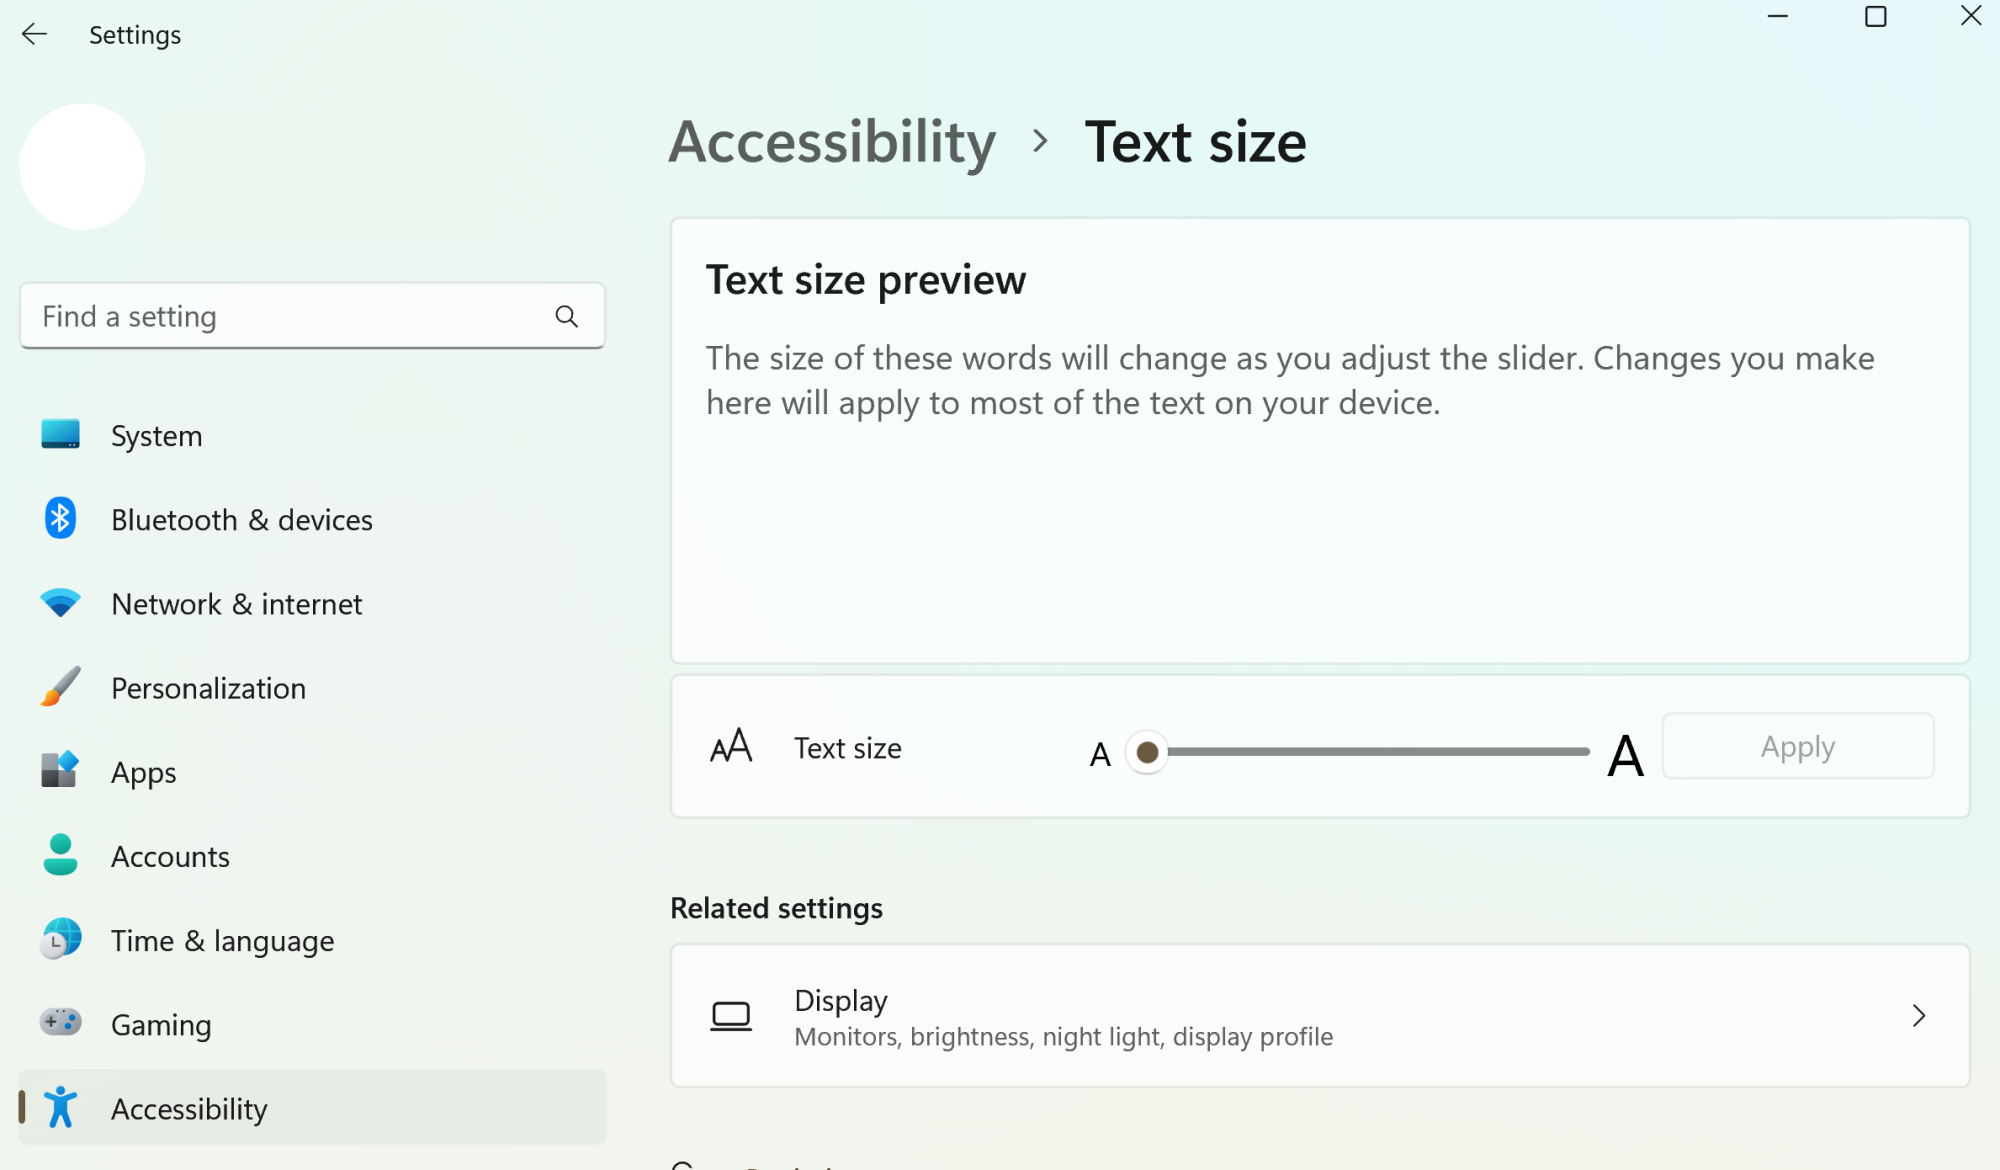This screenshot has width=2000, height=1170.
Task: Click Accessibility breadcrumb link
Action: point(832,142)
